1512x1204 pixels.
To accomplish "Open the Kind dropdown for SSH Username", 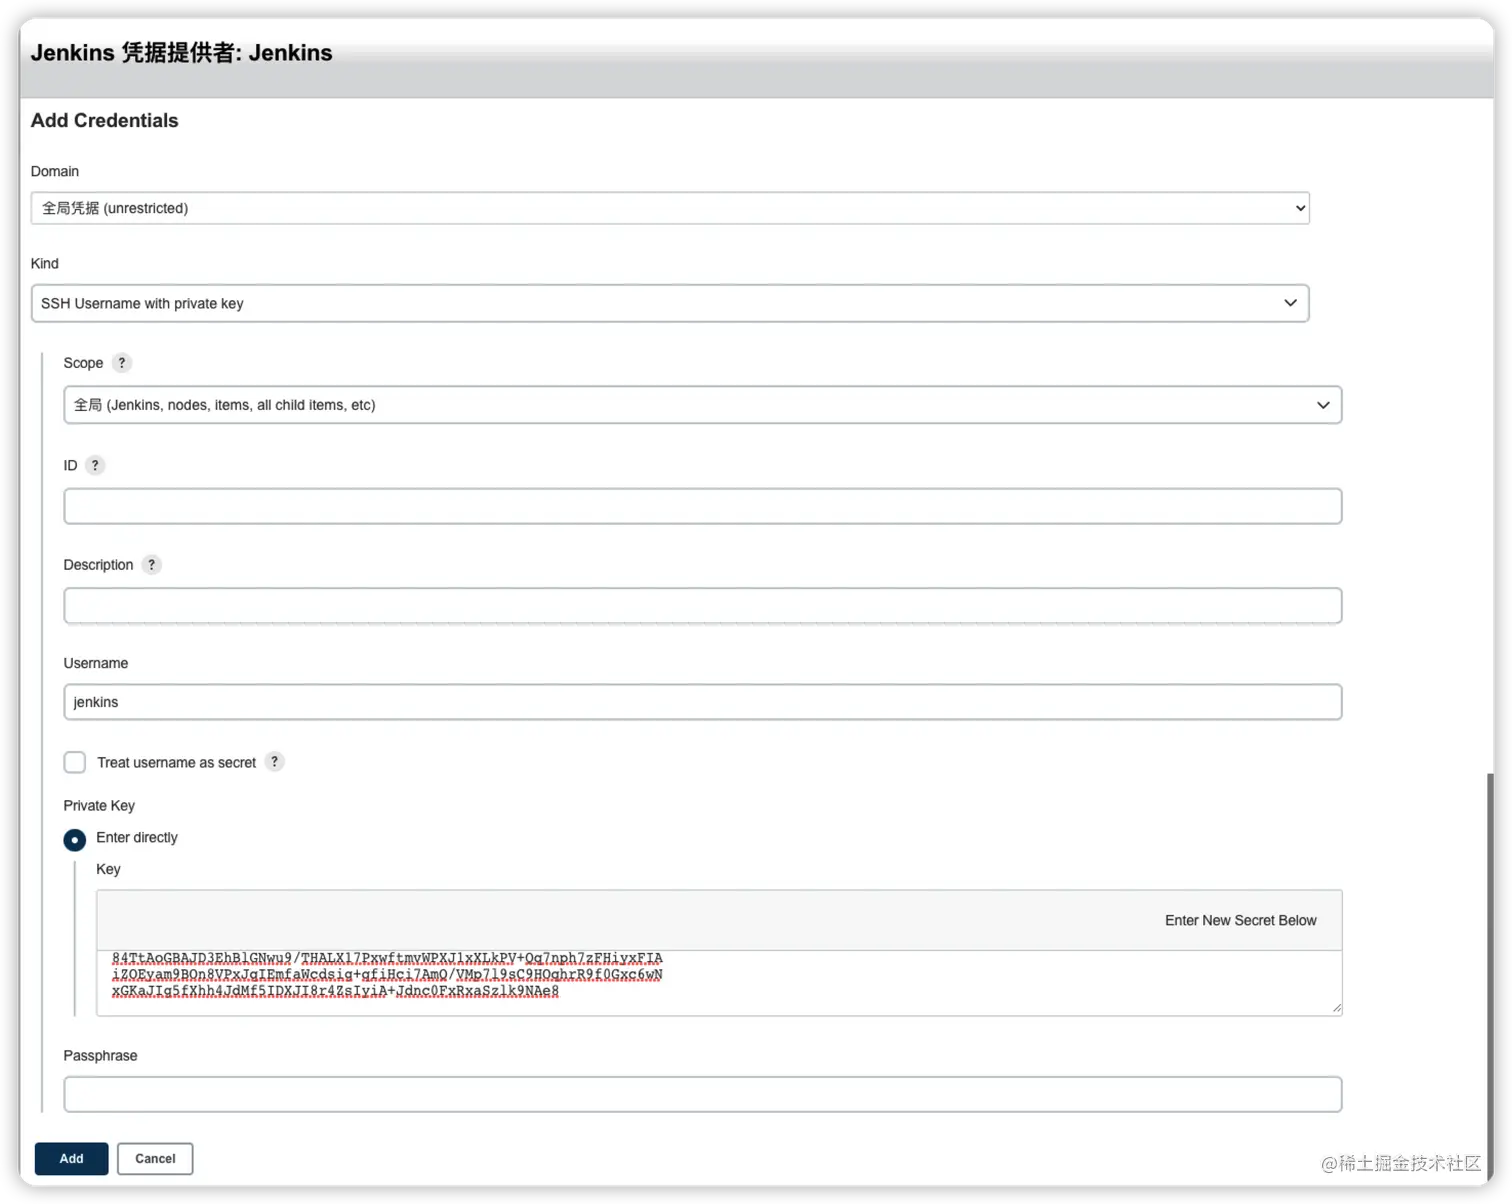I will click(670, 303).
